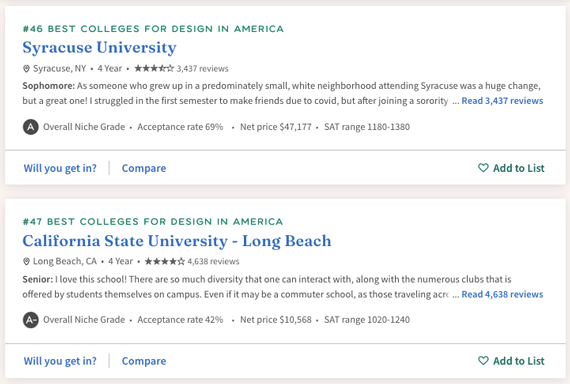Click heart icon for Long Beach card
570x384 pixels.
pyautogui.click(x=483, y=360)
